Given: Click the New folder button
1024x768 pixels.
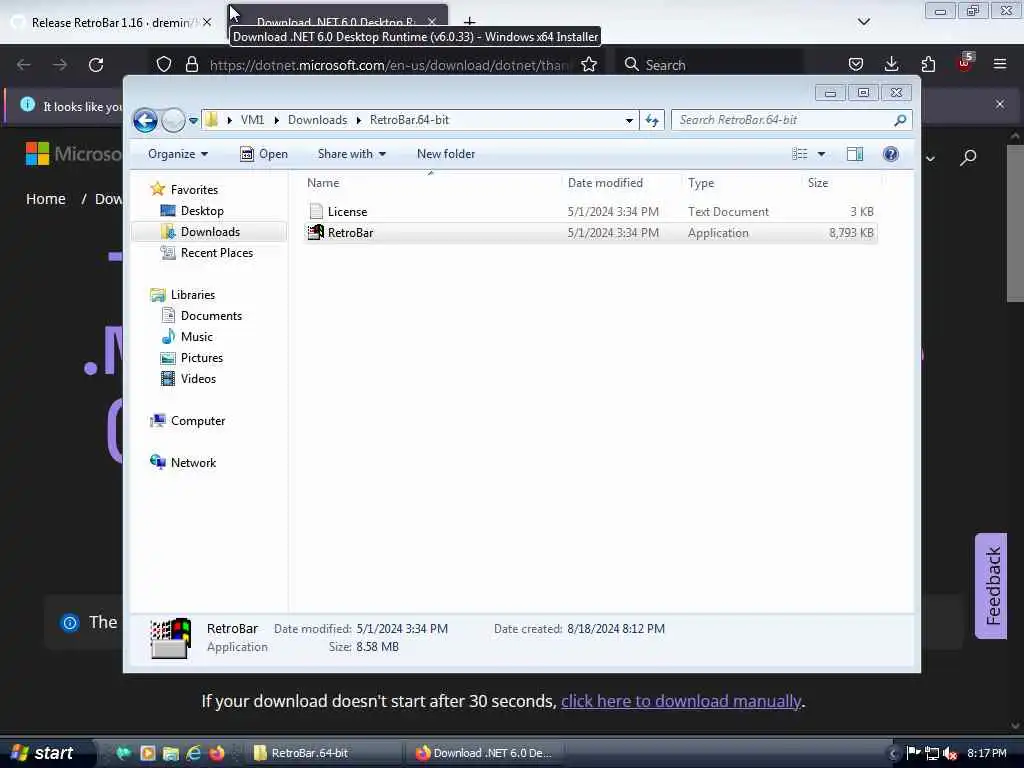Looking at the screenshot, I should tap(446, 154).
